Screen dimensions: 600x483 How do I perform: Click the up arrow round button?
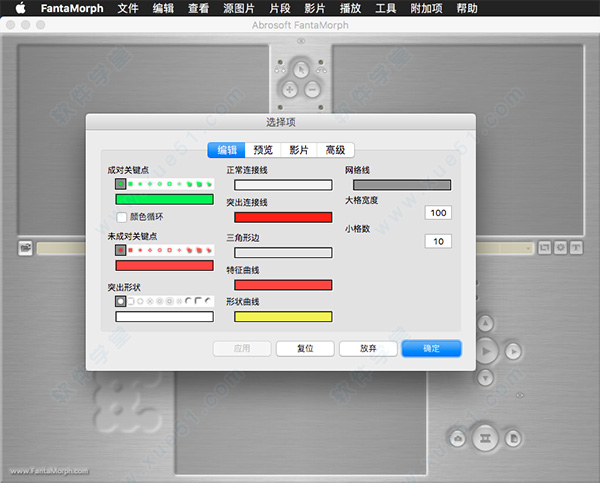[x=485, y=323]
